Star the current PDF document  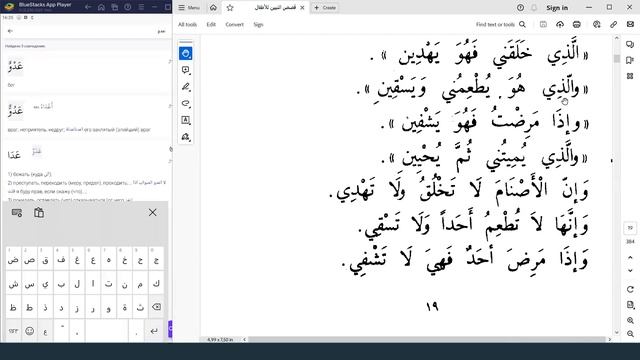(x=230, y=7)
